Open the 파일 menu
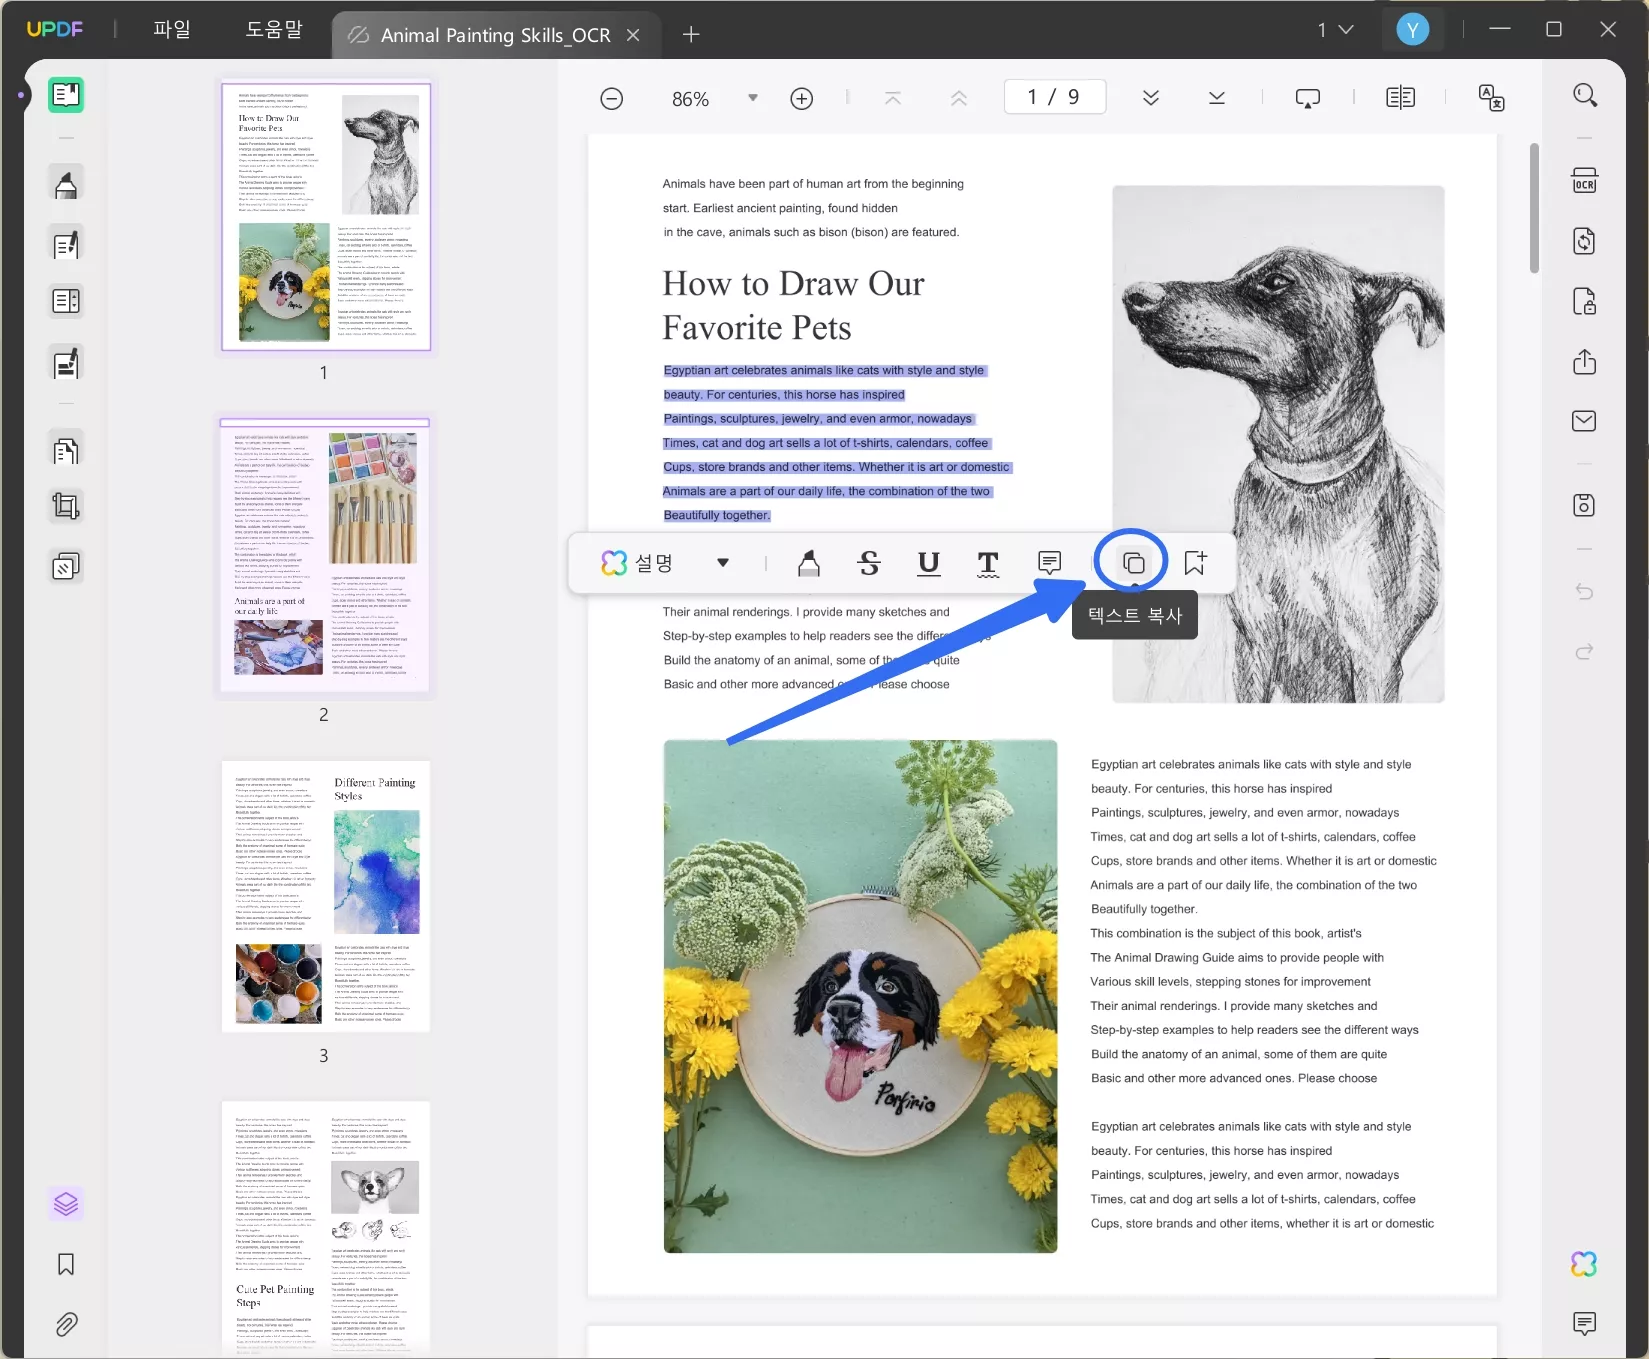 pyautogui.click(x=172, y=30)
